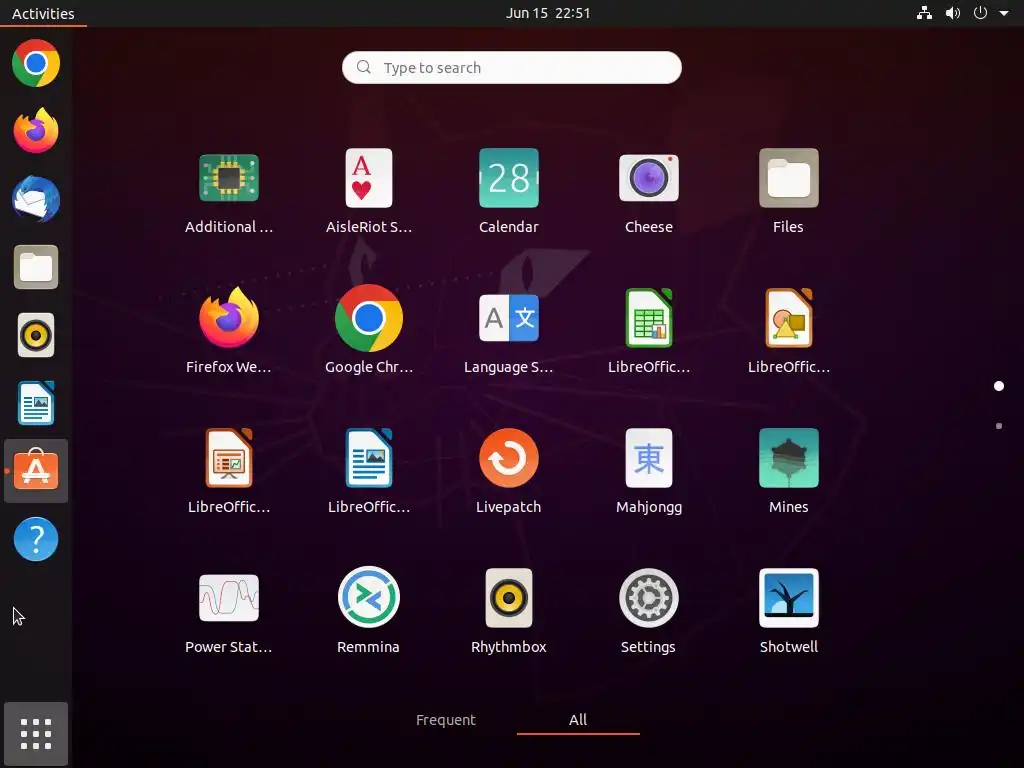The width and height of the screenshot is (1024, 768).
Task: Open the Livepatch app
Action: click(509, 458)
